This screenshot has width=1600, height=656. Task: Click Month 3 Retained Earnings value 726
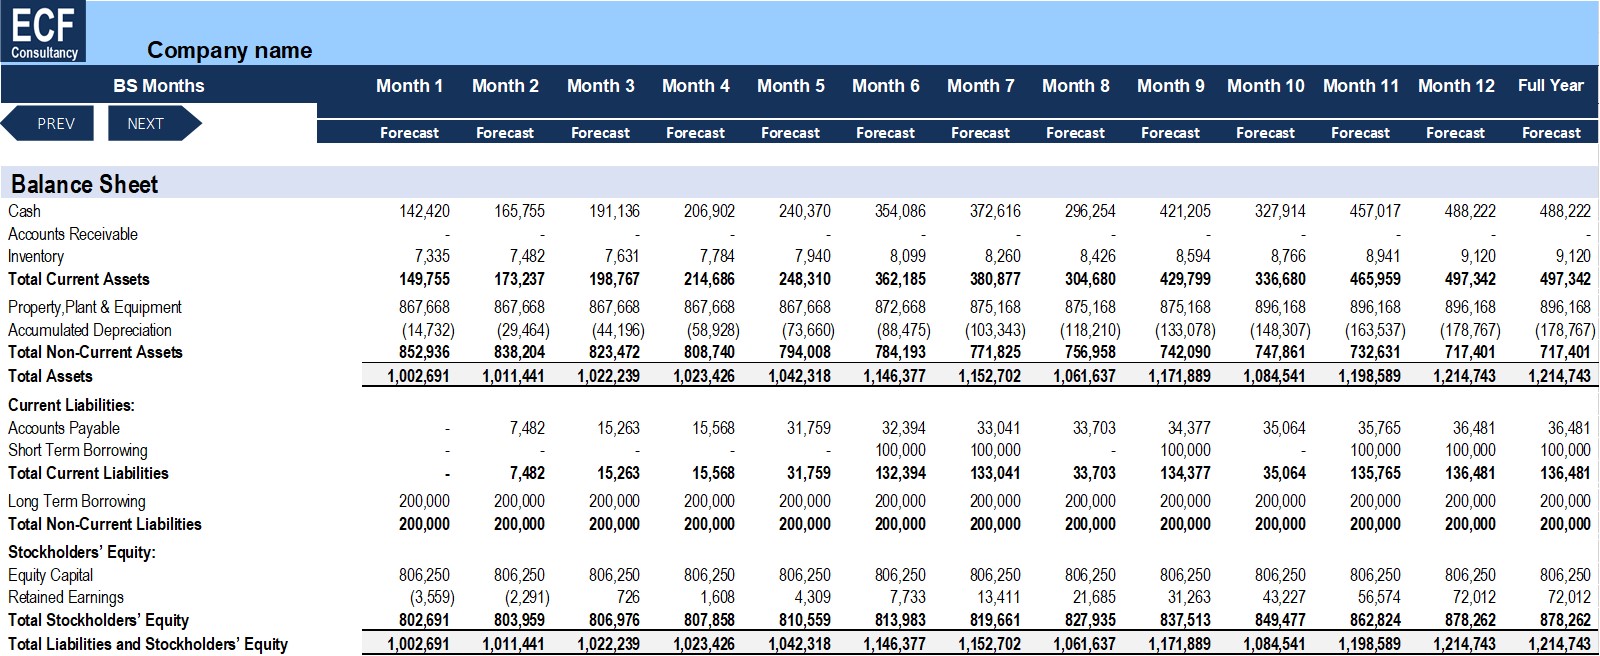627,597
